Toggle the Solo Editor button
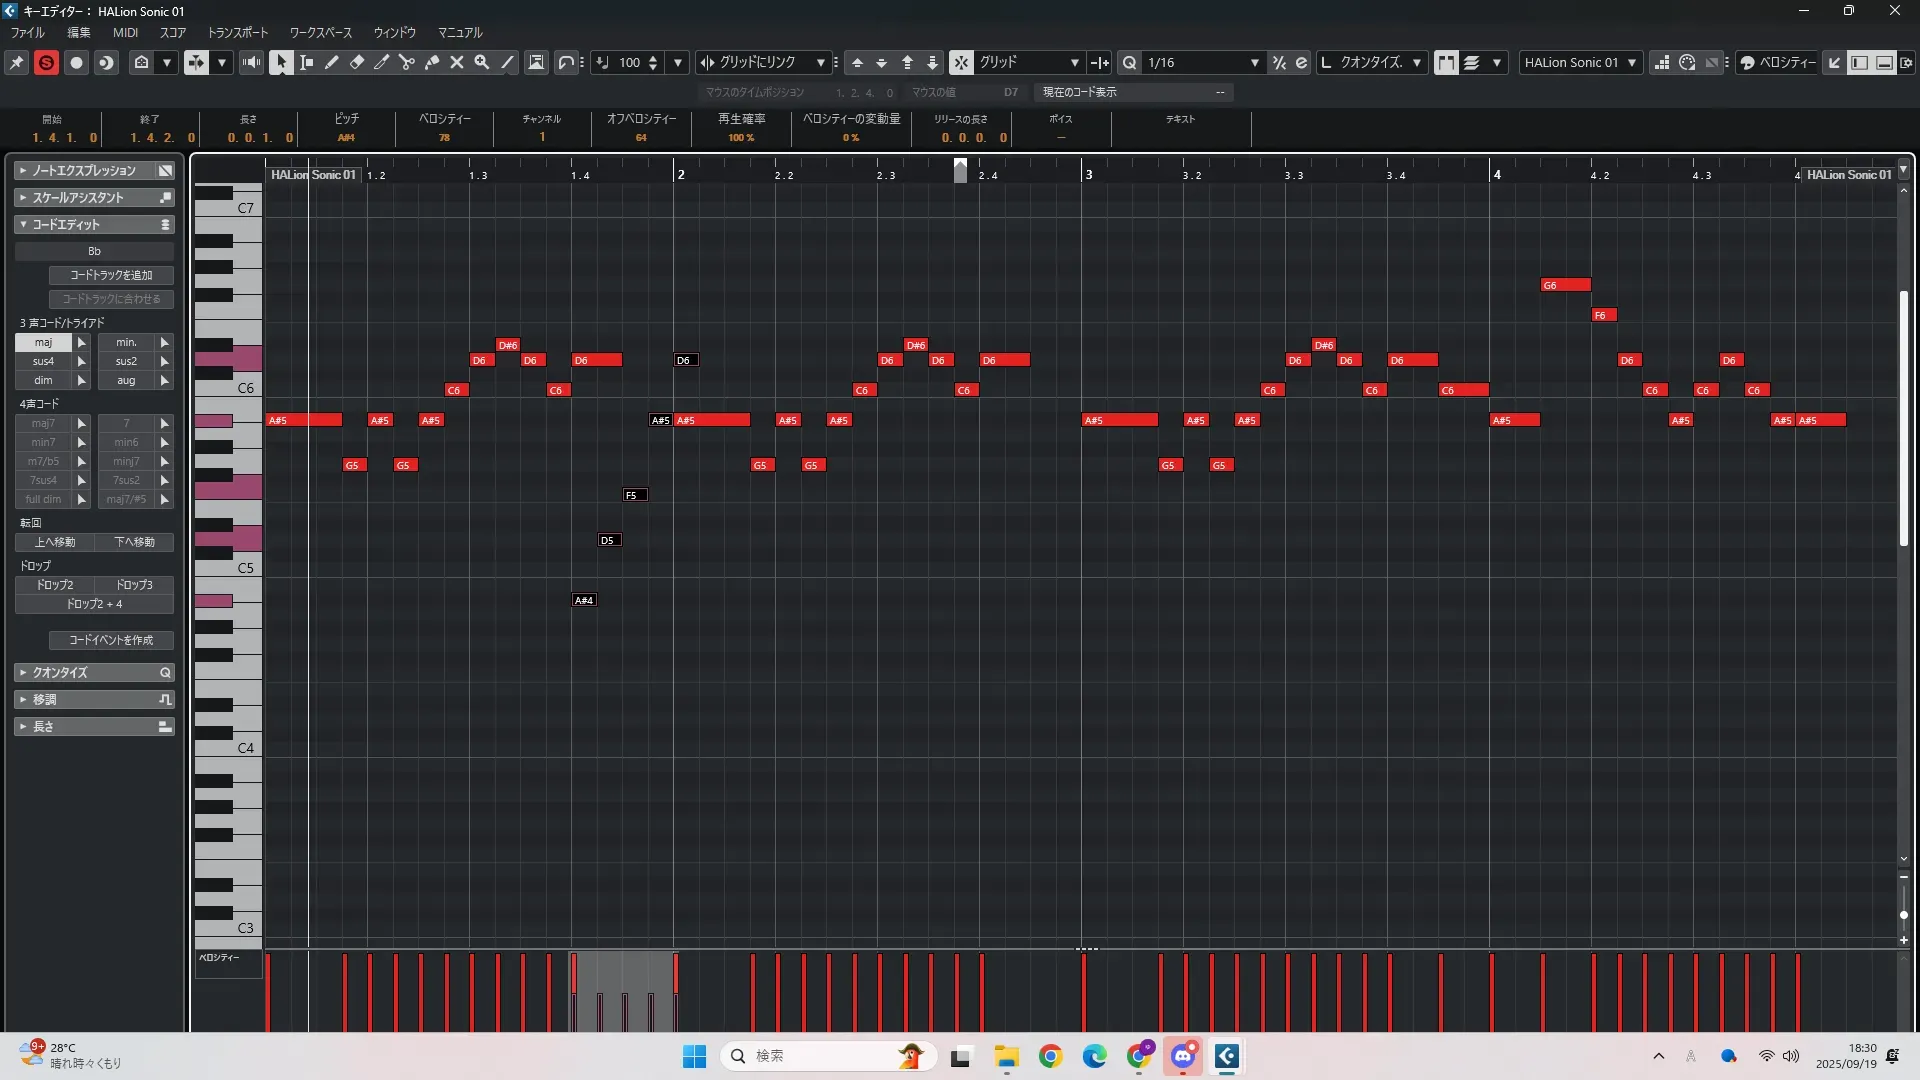Viewport: 1920px width, 1080px height. click(46, 62)
